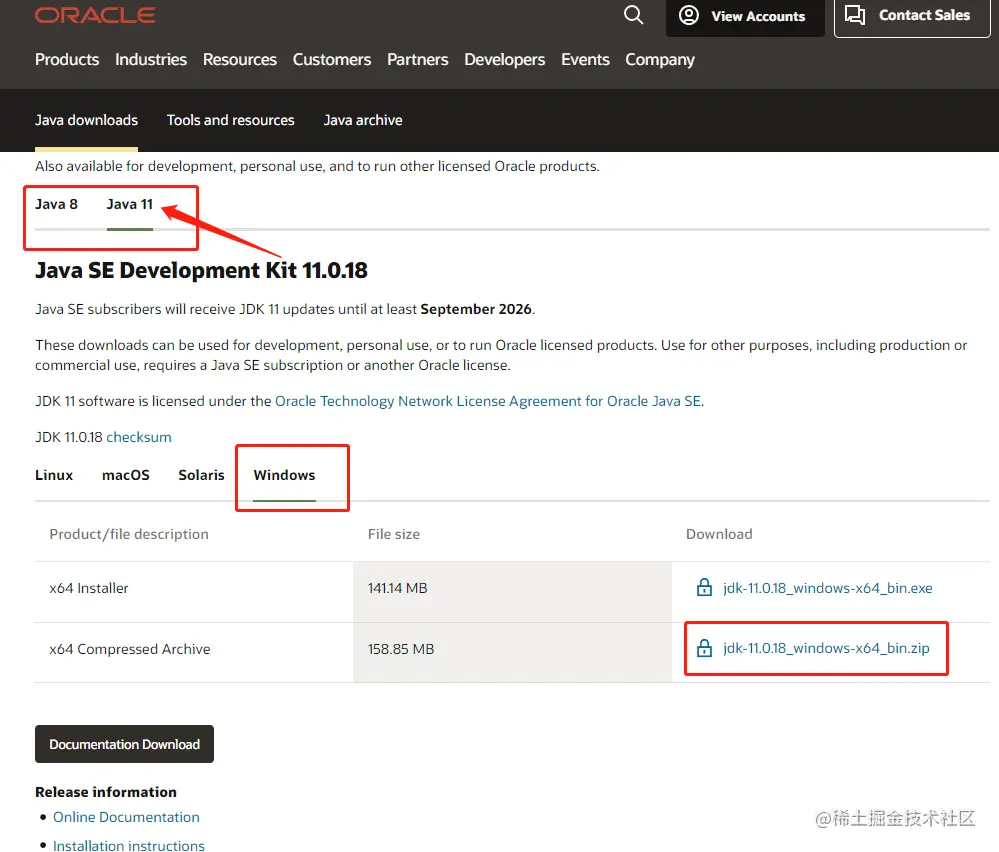Open the Products menu

pos(67,59)
